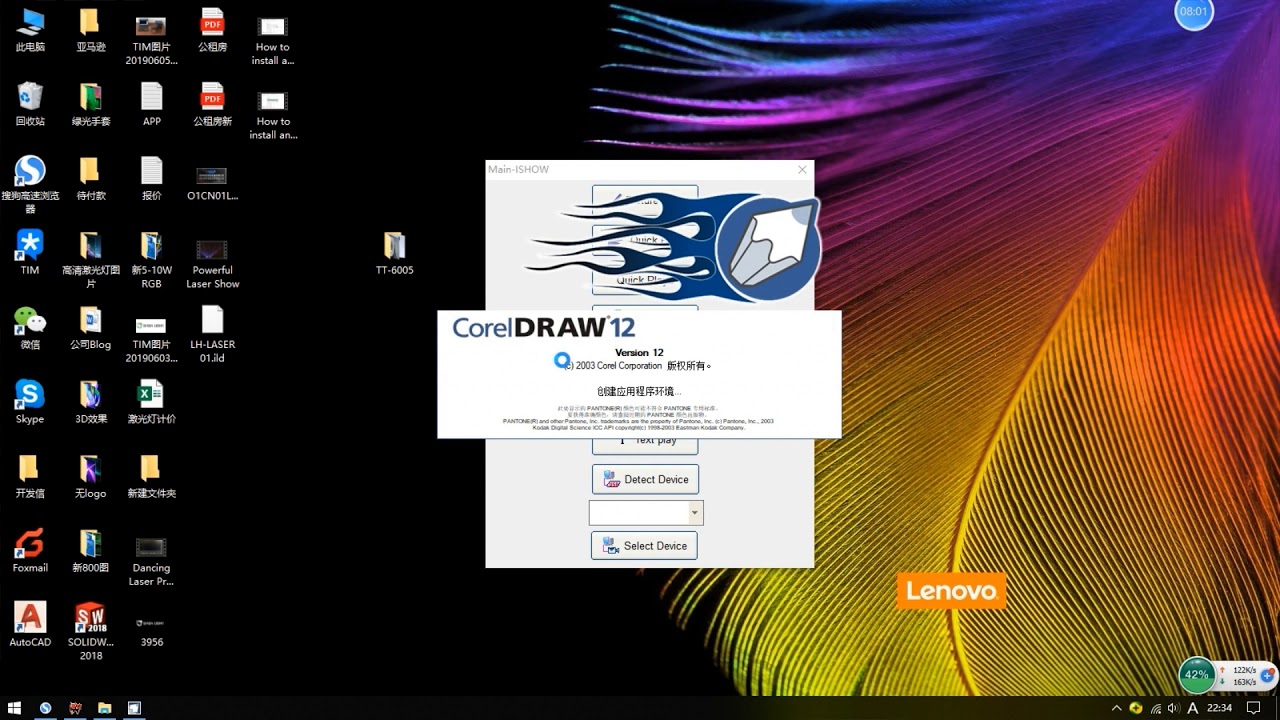Screen dimensions: 1280x720
Task: Select the 新5-10W RGB folder
Action: point(152,259)
